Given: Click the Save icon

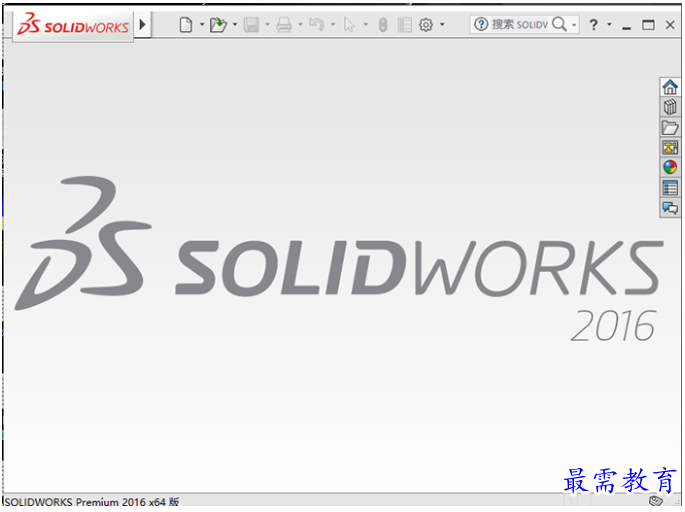Looking at the screenshot, I should 251,25.
